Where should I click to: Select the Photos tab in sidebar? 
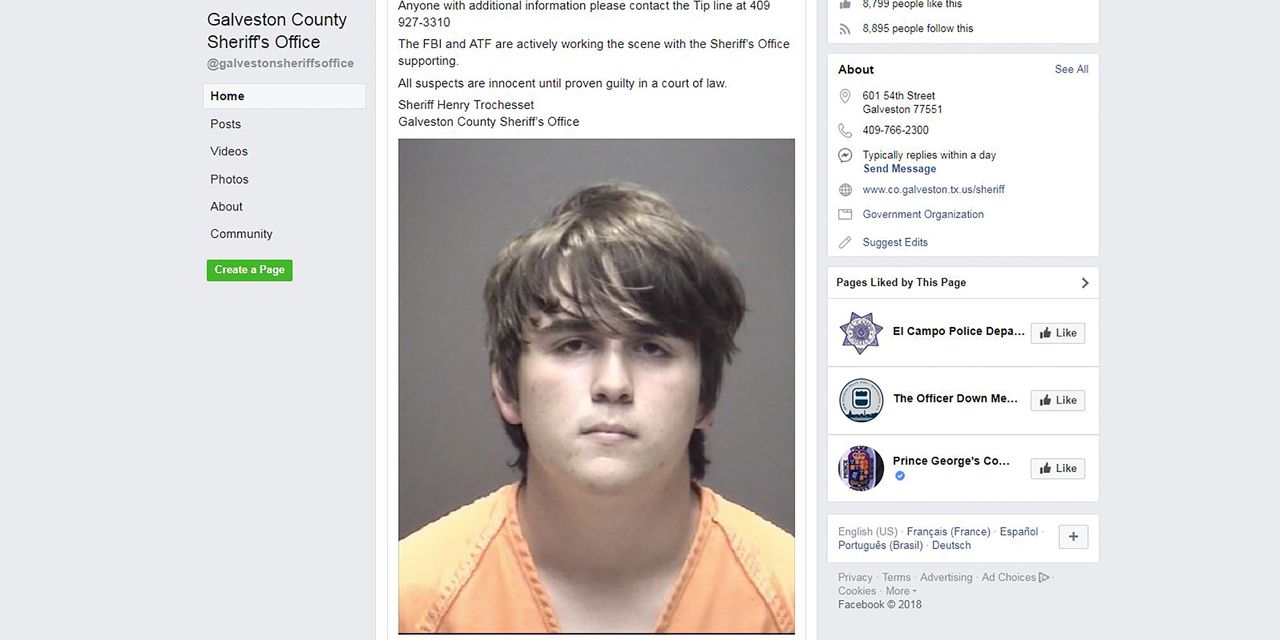pyautogui.click(x=229, y=179)
